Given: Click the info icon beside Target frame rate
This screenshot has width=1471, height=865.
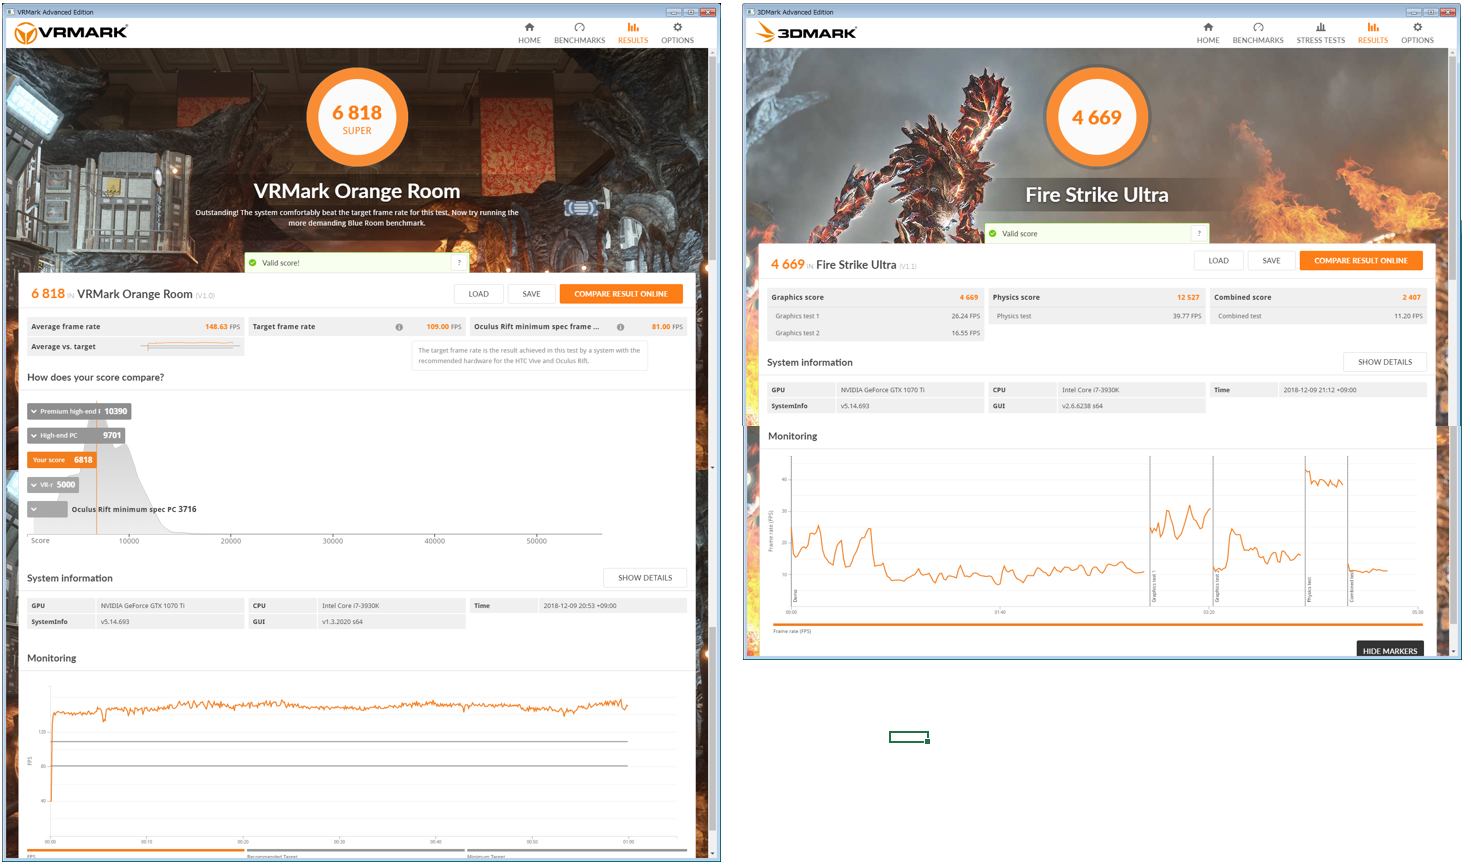Looking at the screenshot, I should [399, 327].
